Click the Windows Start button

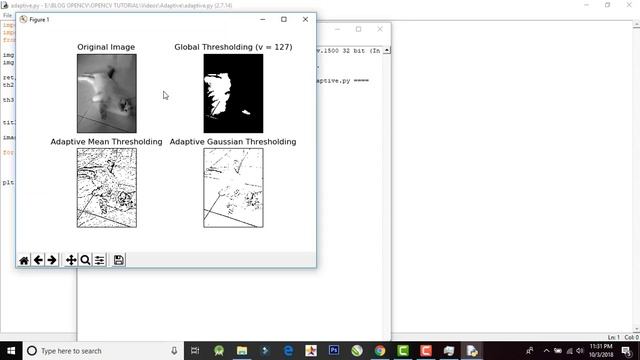pos(11,351)
